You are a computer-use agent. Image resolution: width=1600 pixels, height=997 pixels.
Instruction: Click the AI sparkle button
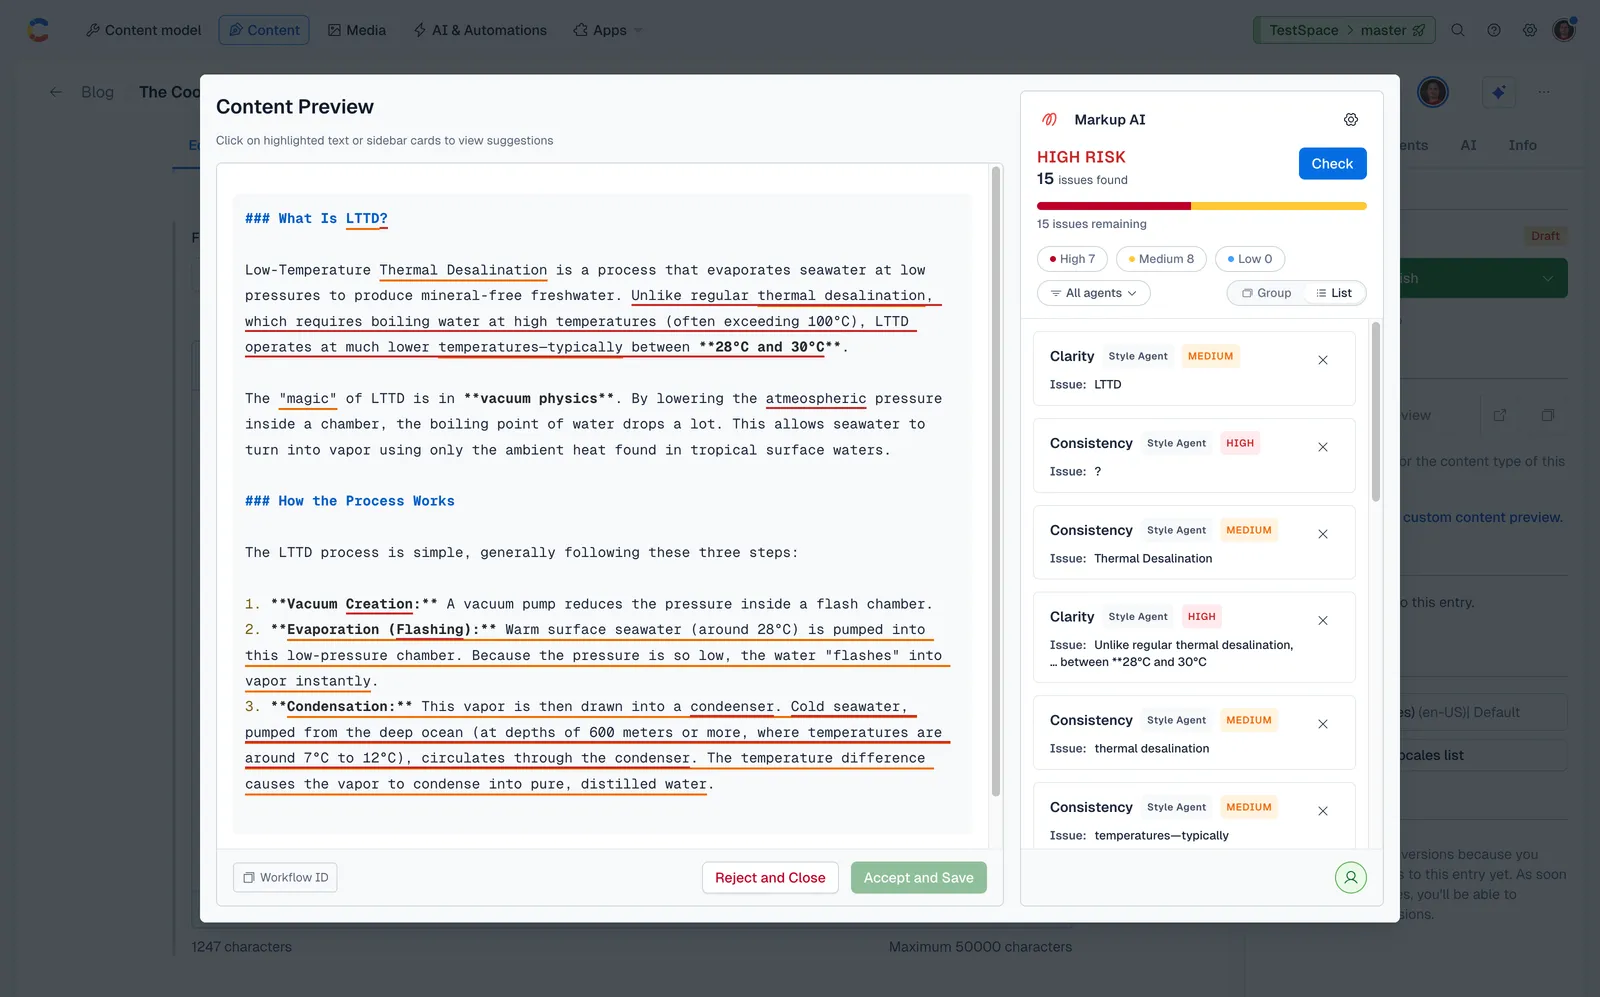tap(1498, 92)
